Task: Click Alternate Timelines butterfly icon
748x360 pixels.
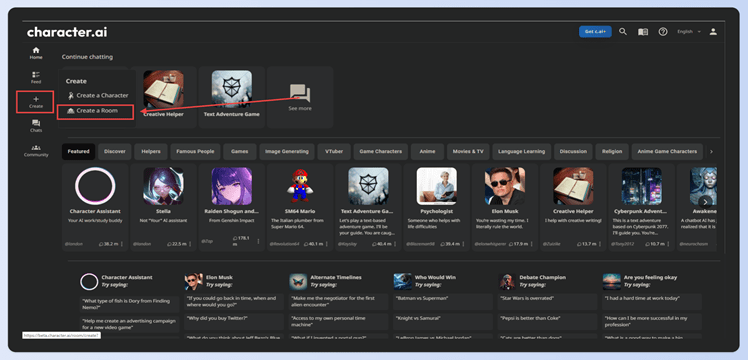Action: click(298, 281)
